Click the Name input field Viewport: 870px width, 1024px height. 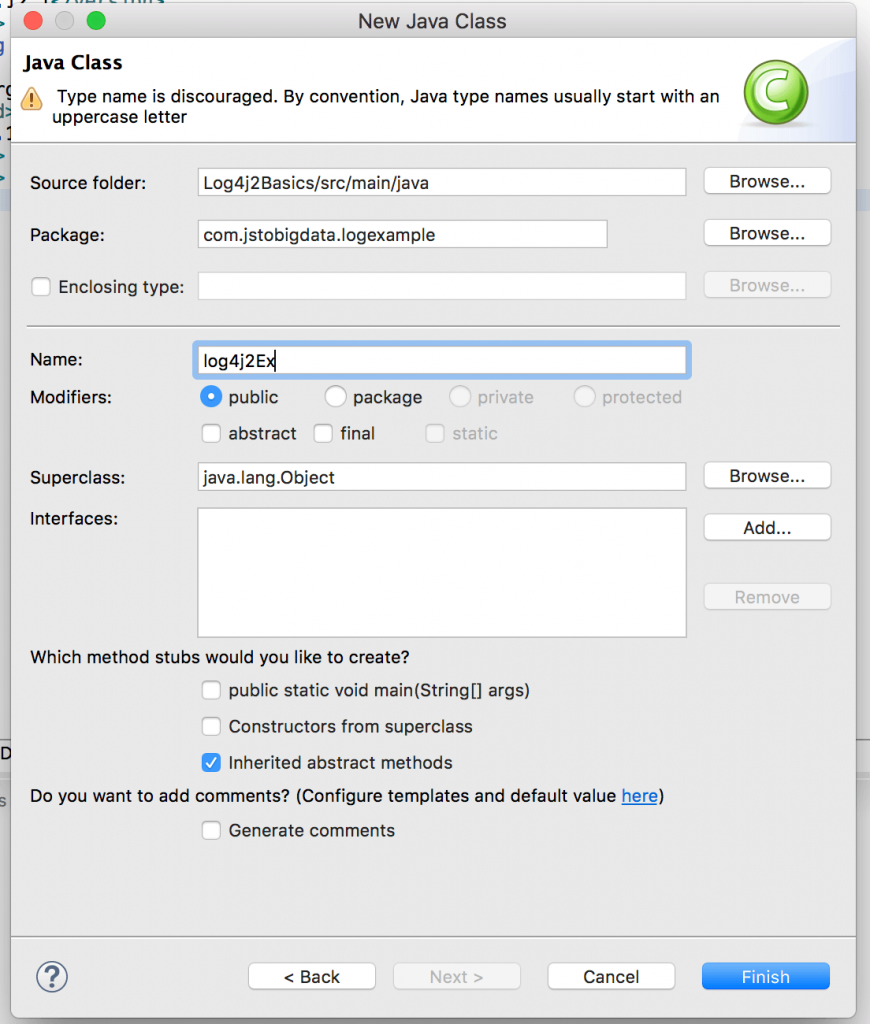(x=442, y=360)
